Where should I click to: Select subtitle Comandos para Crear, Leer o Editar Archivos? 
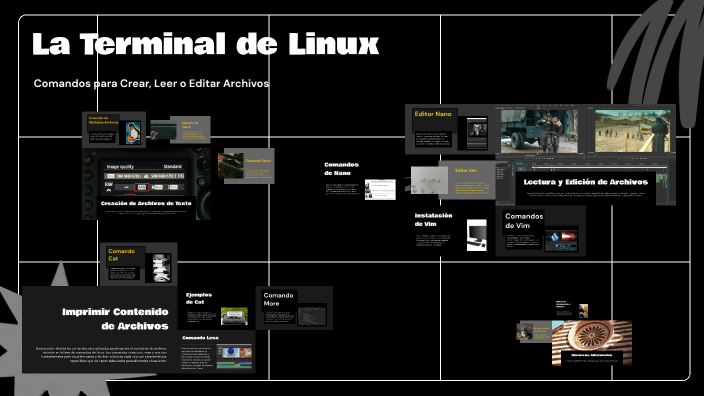click(x=151, y=84)
